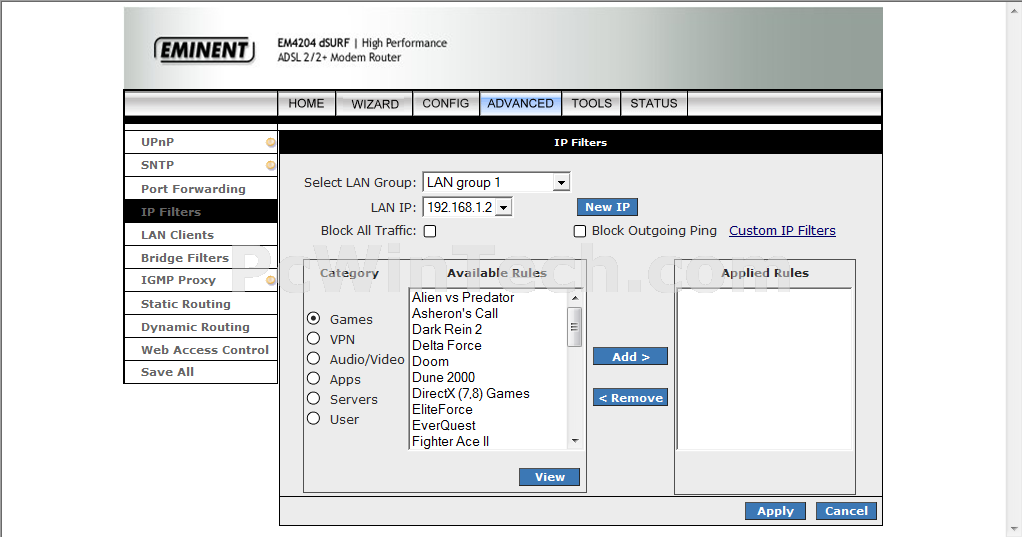
Task: Go to the HOME tab
Action: (306, 104)
